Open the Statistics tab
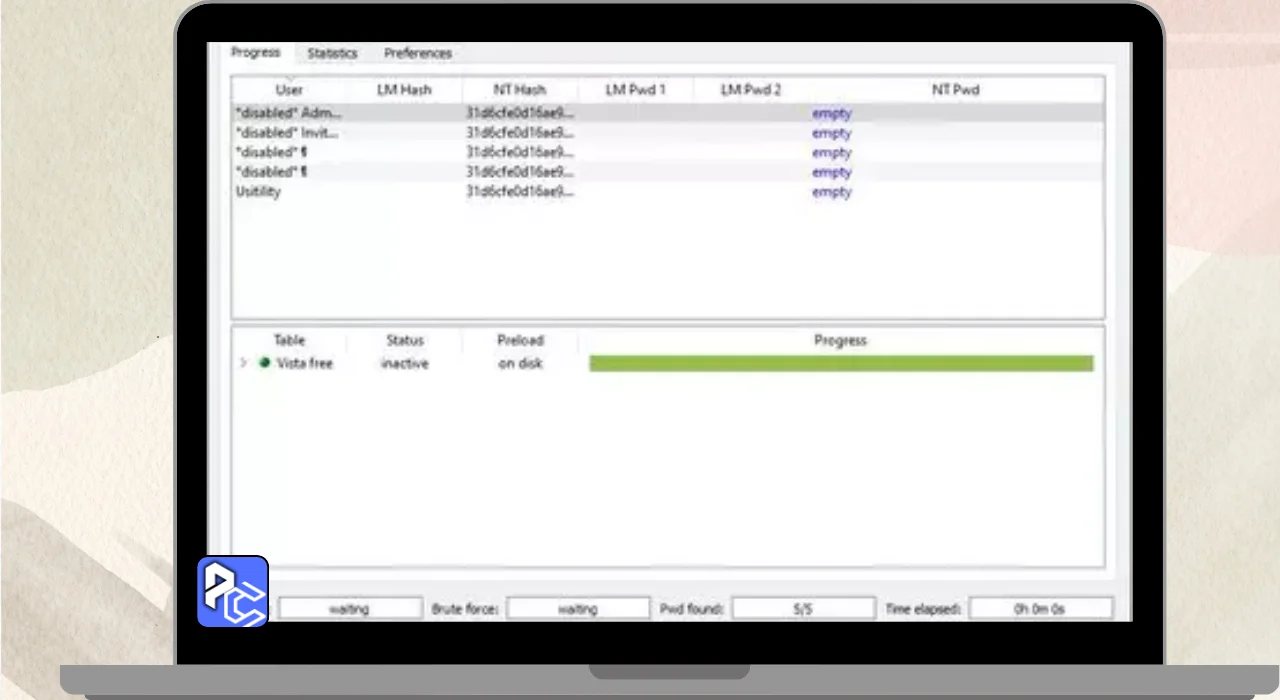 coord(332,54)
